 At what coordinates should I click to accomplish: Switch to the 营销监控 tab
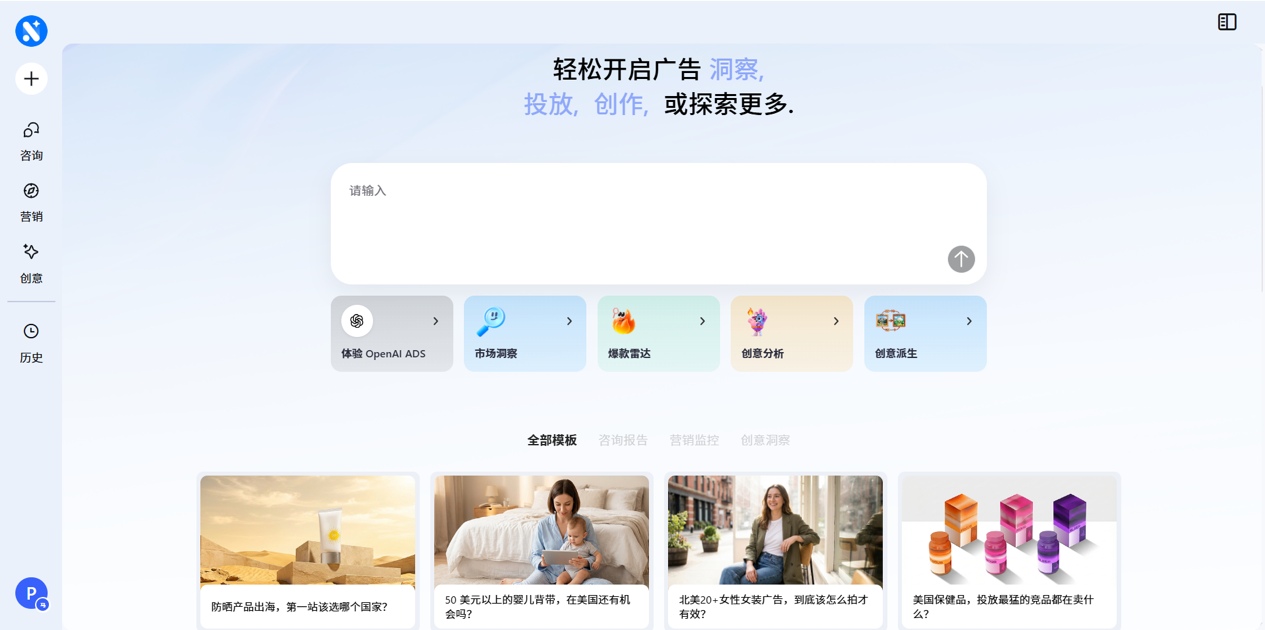[x=694, y=440]
